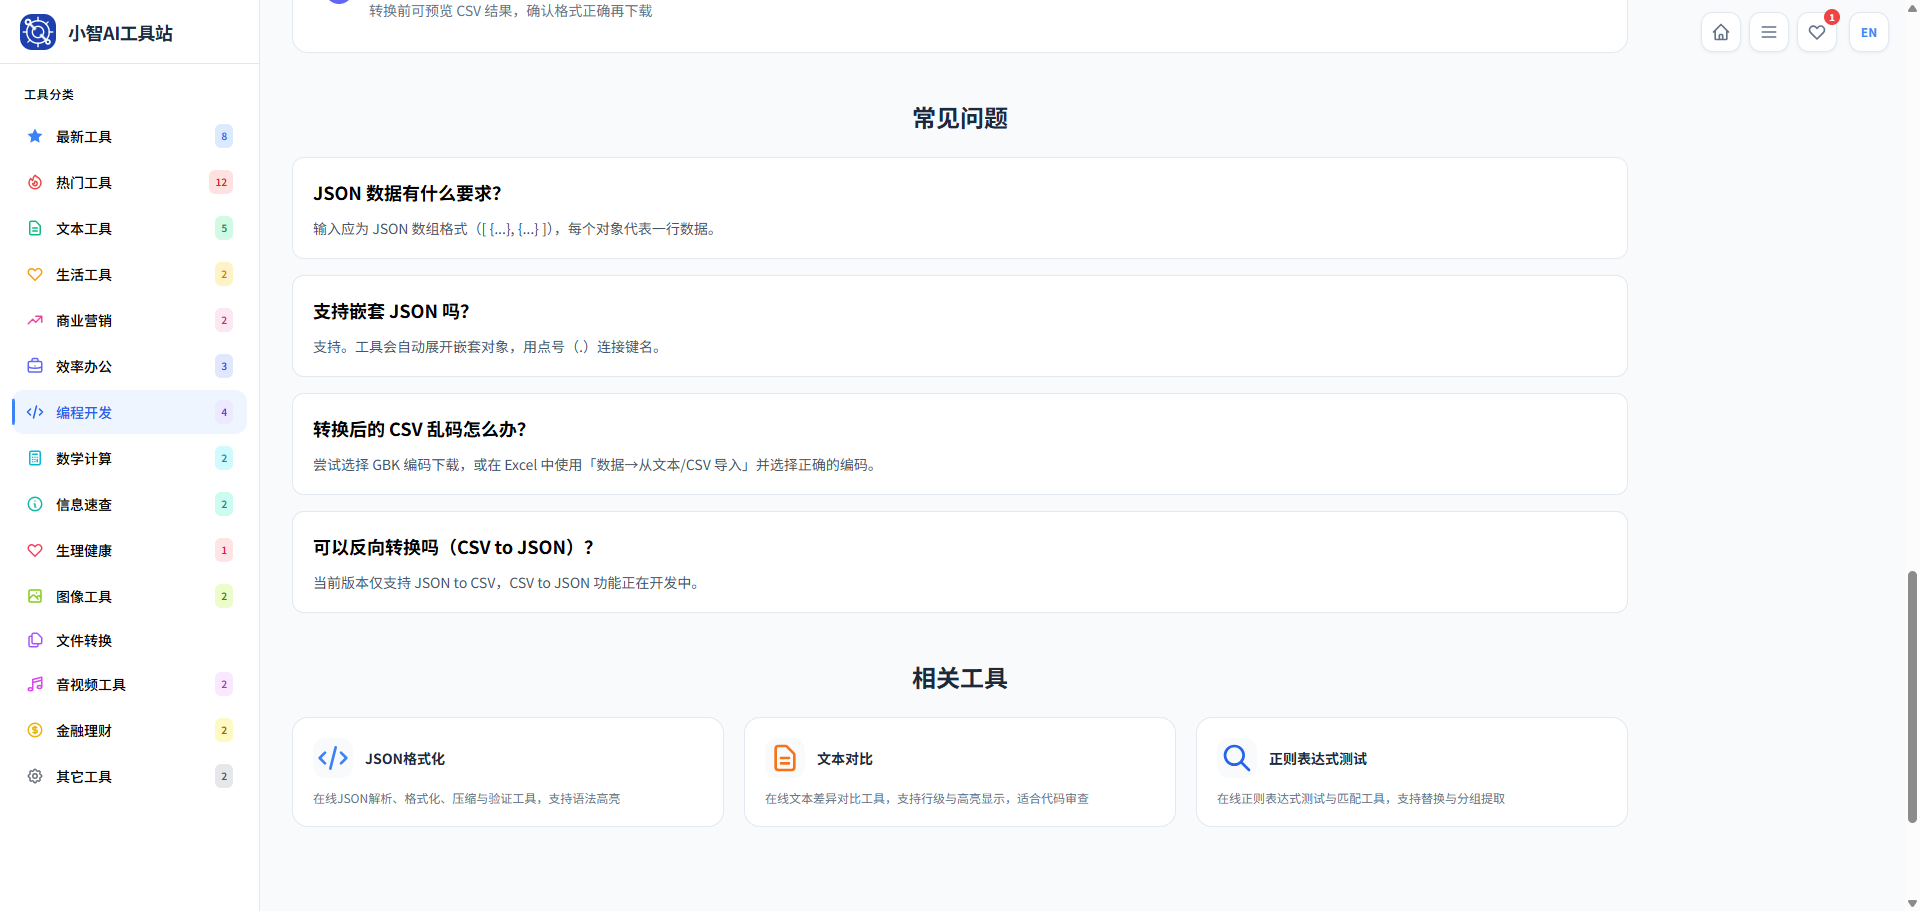
Task: Open the 图像工具 category
Action: 129,596
